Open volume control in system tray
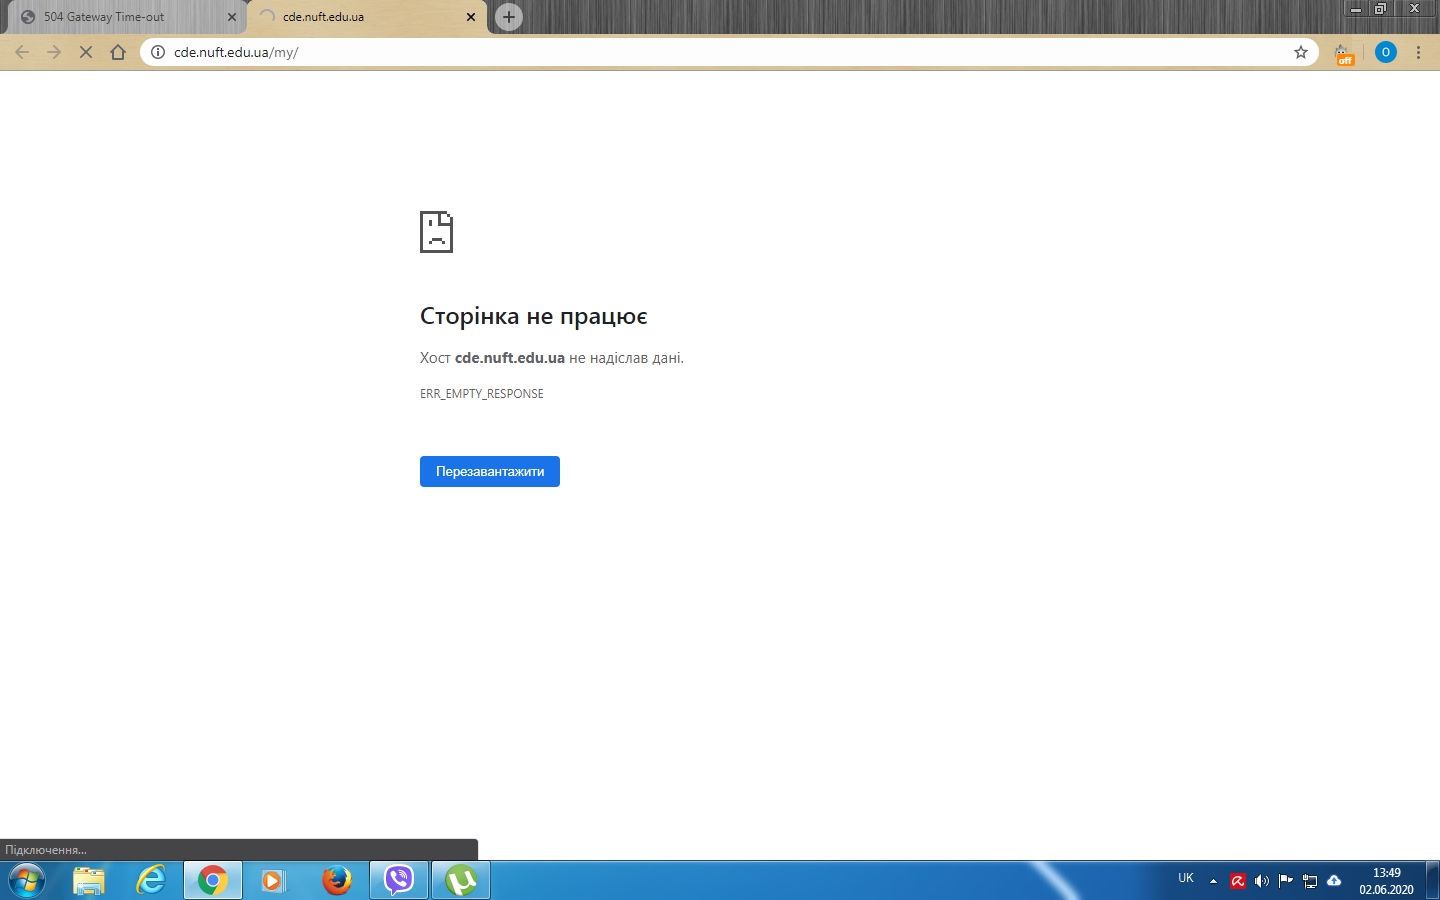 click(1262, 881)
